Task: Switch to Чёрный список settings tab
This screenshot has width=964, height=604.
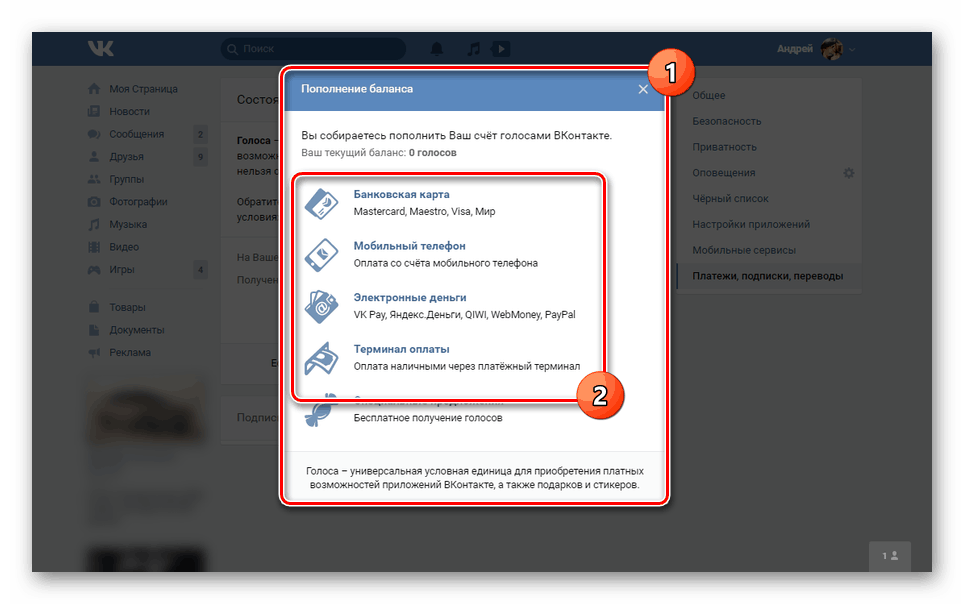Action: [x=730, y=199]
